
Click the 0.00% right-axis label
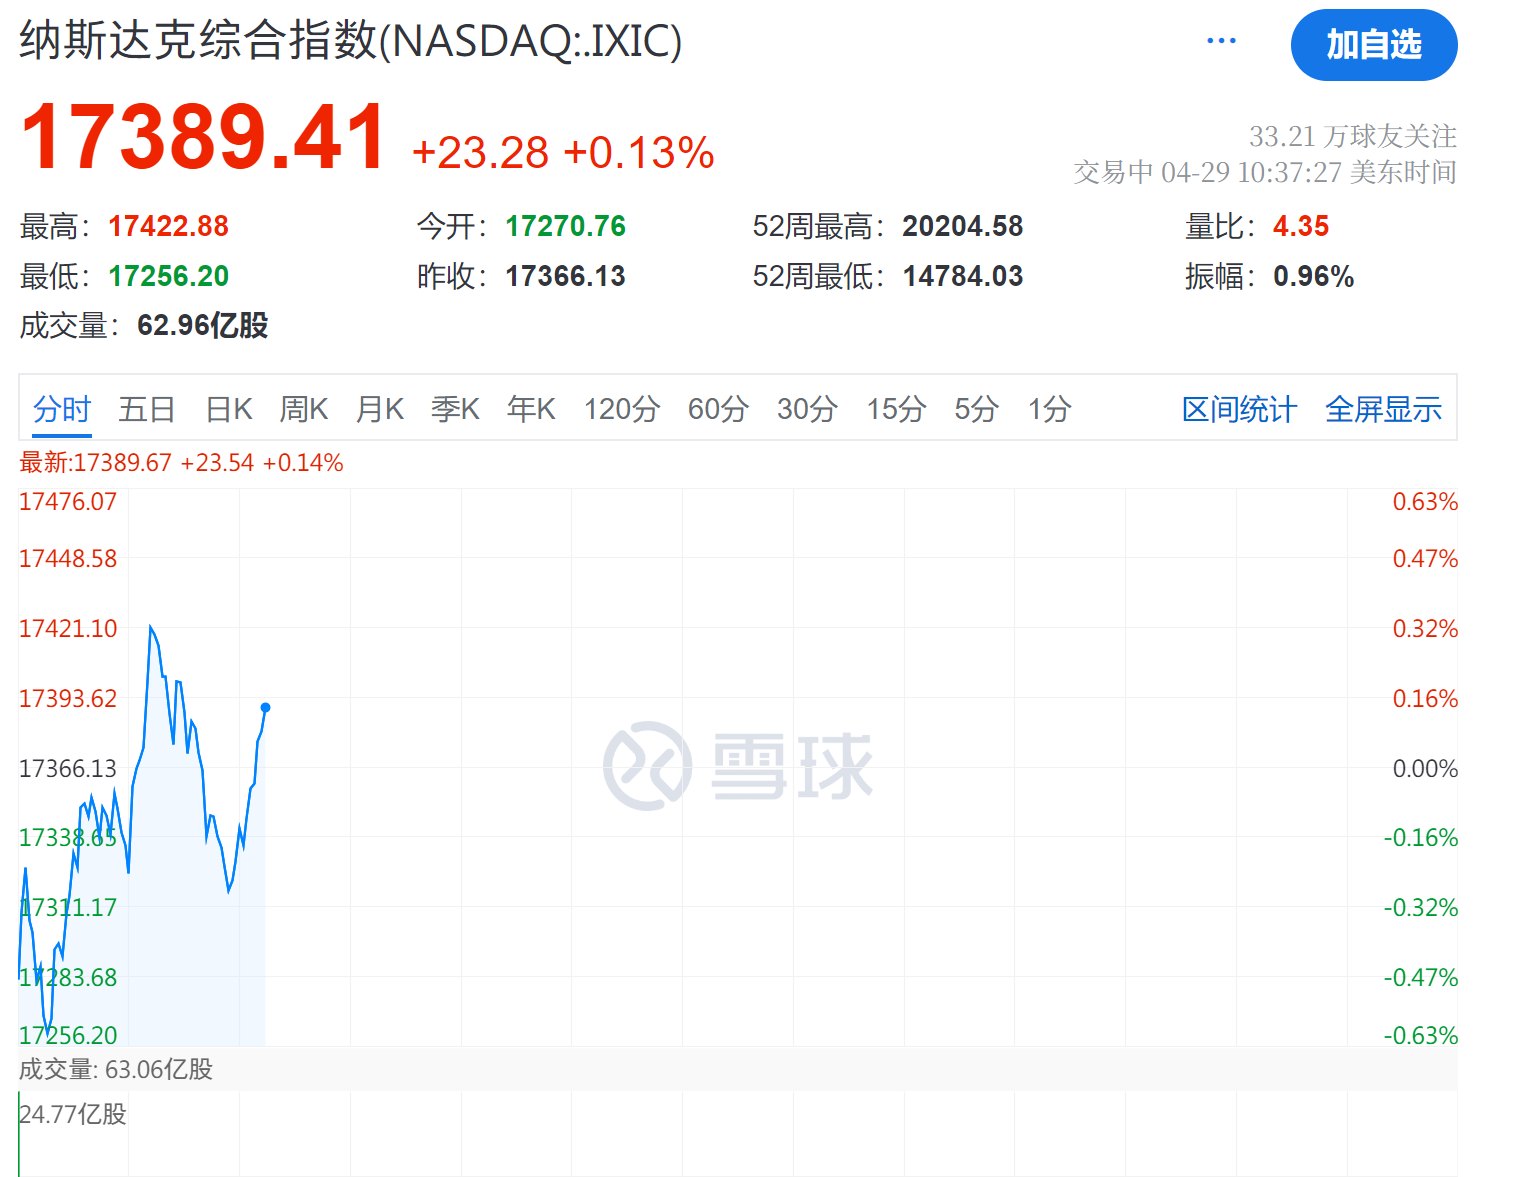(x=1425, y=769)
